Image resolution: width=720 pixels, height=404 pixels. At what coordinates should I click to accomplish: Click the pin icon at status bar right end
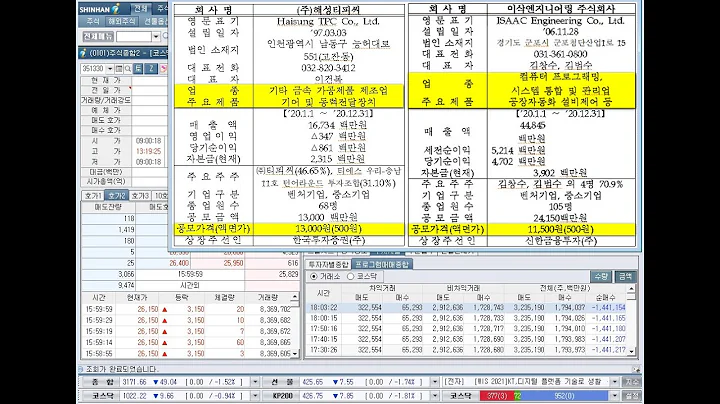(x=636, y=369)
